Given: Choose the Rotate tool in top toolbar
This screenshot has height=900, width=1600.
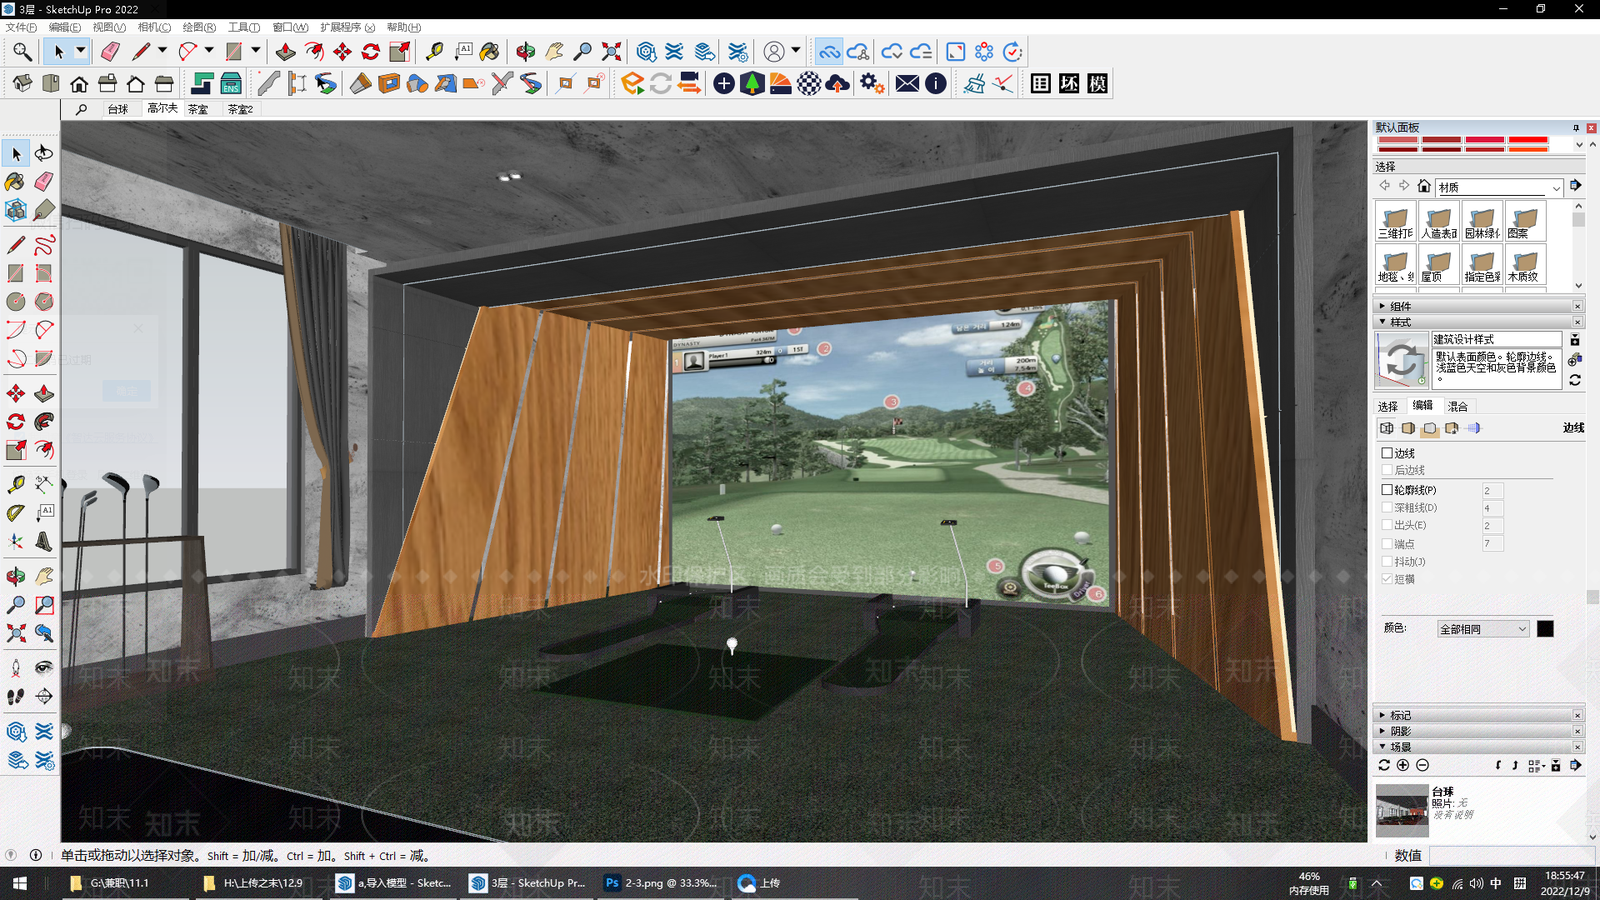Looking at the screenshot, I should (x=371, y=51).
